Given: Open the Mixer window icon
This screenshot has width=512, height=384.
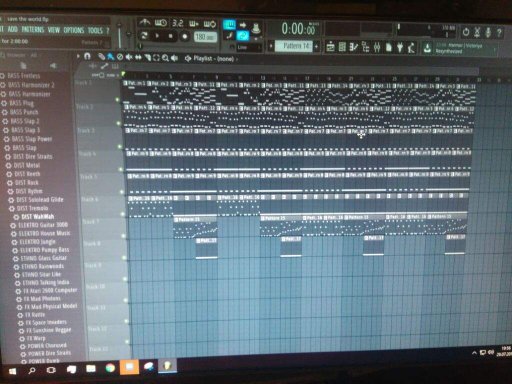Looking at the screenshot, I should 377,47.
